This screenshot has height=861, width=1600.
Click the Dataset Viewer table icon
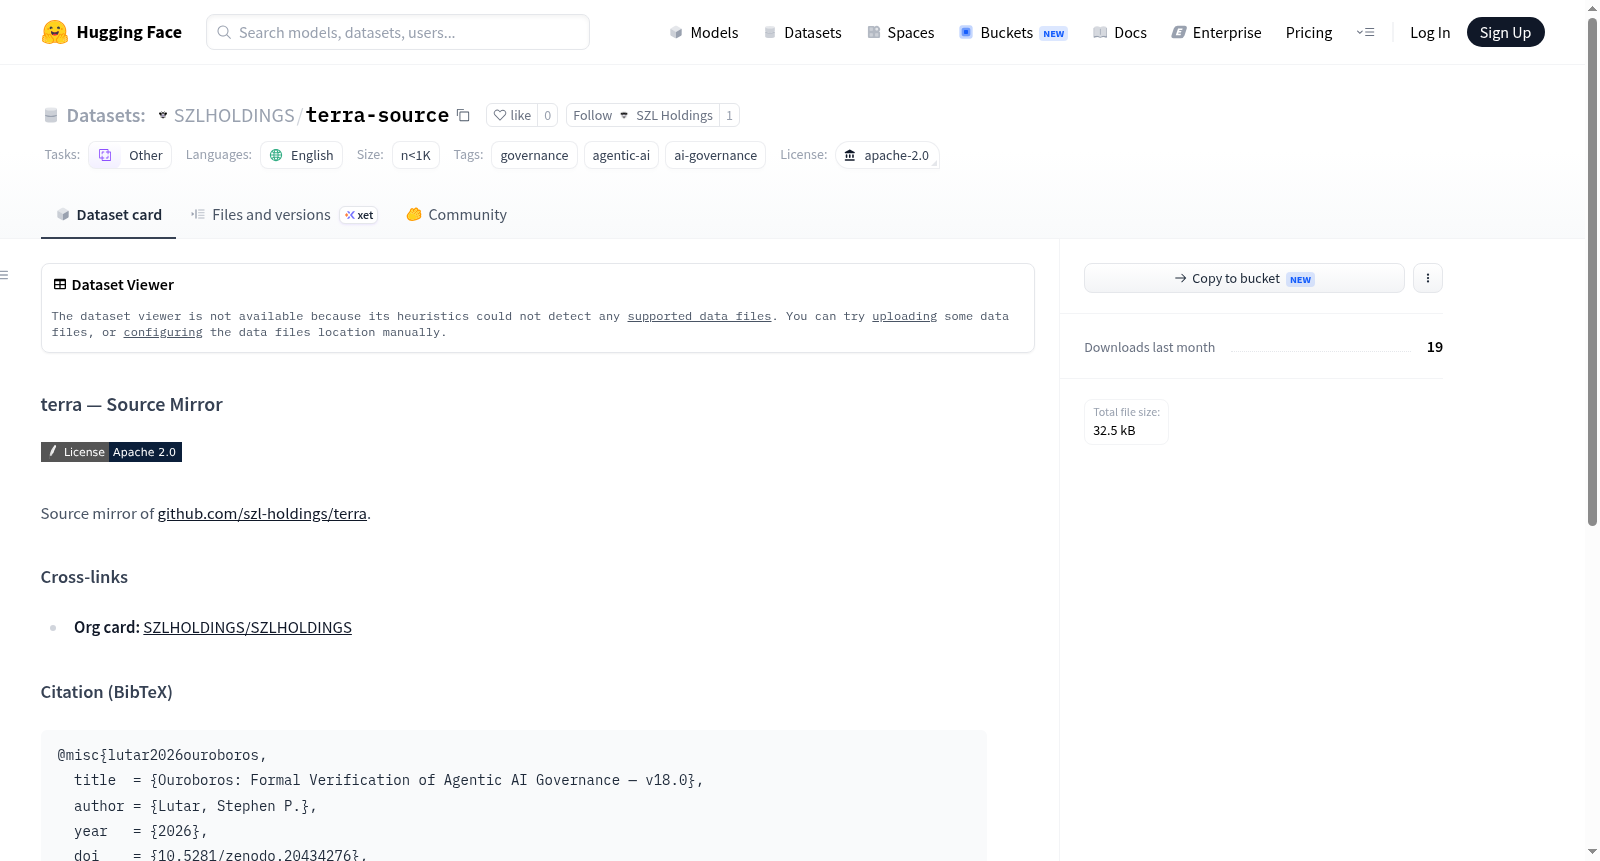[60, 284]
